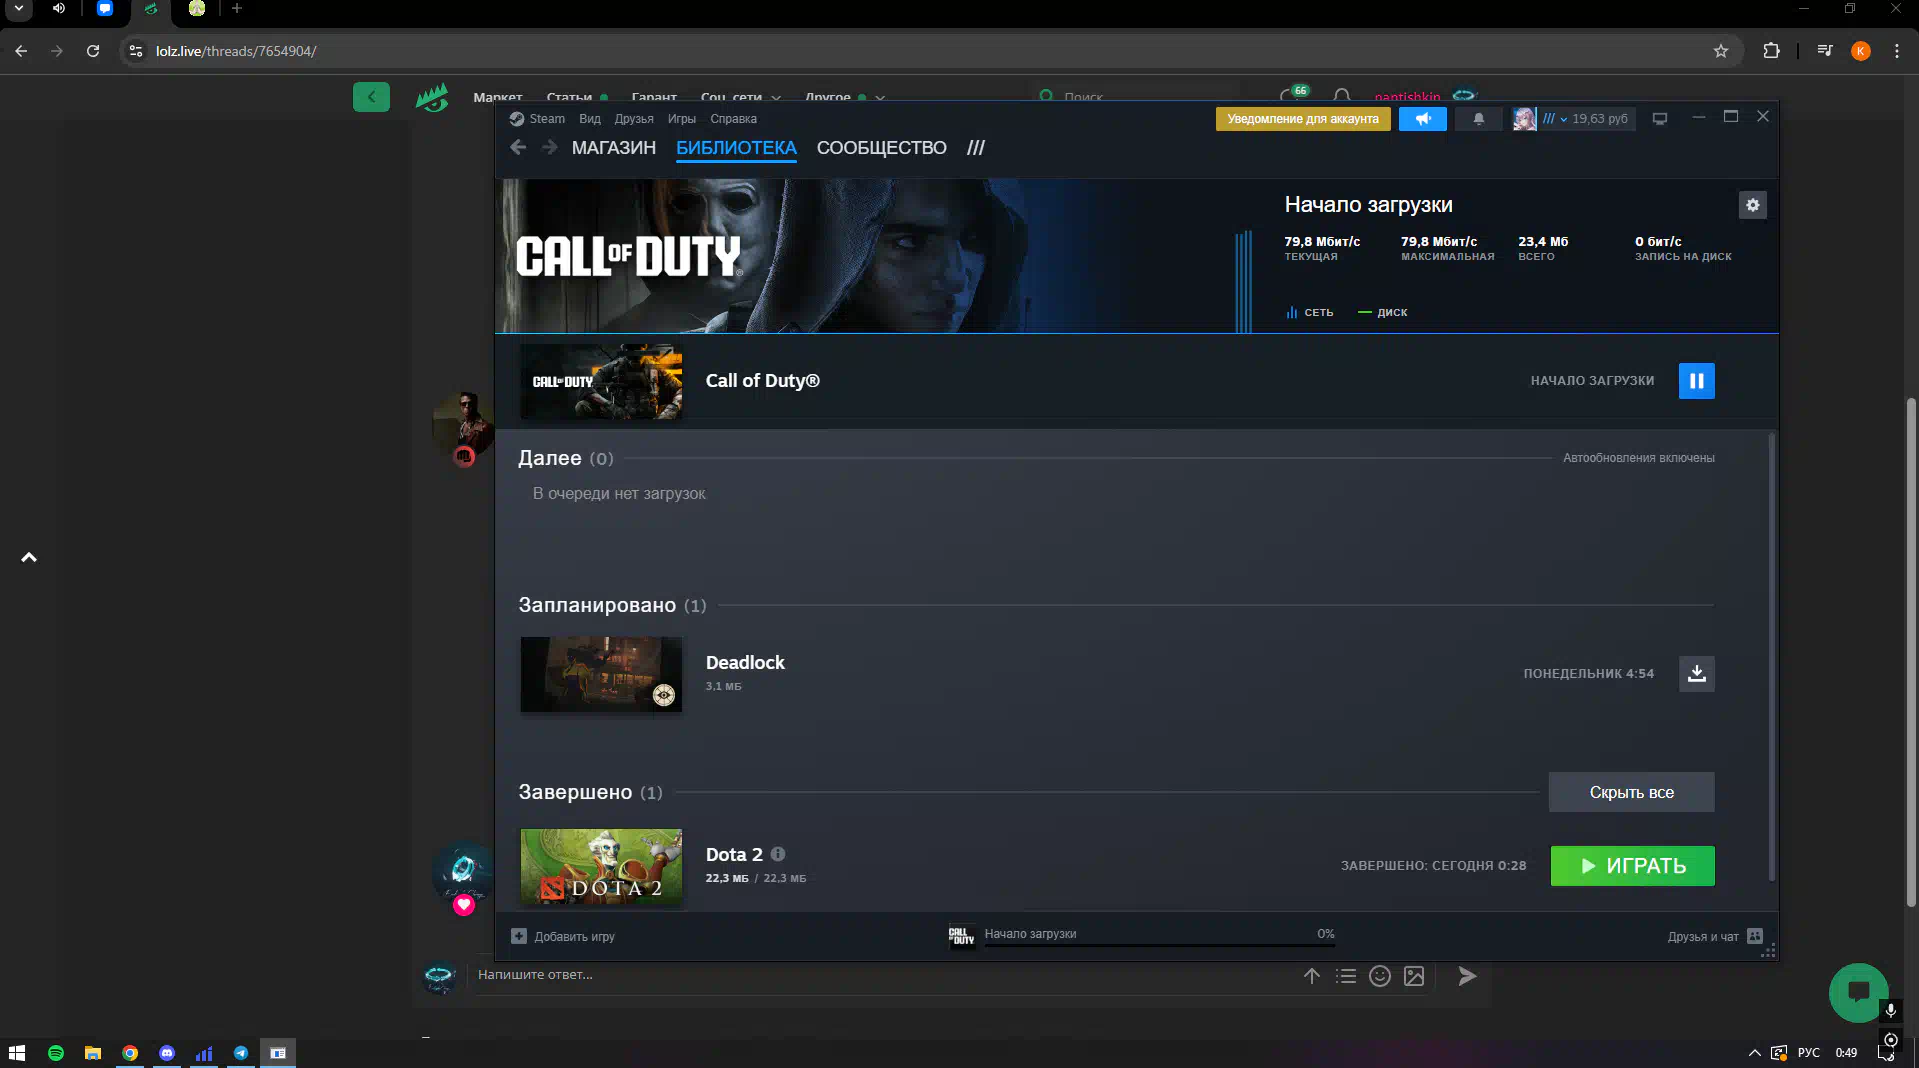Open the /// profile tab
The width and height of the screenshot is (1919, 1068).
(x=976, y=148)
